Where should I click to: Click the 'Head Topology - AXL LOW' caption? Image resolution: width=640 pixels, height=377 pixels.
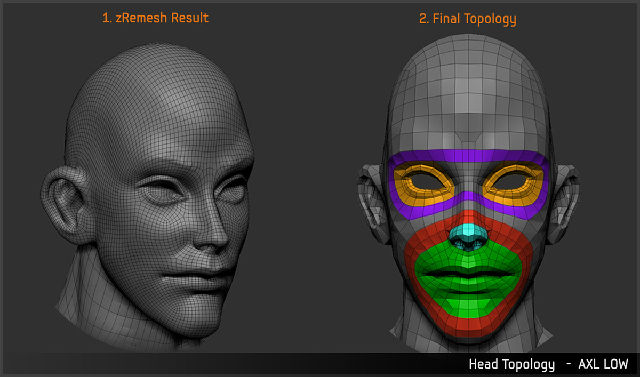[548, 364]
